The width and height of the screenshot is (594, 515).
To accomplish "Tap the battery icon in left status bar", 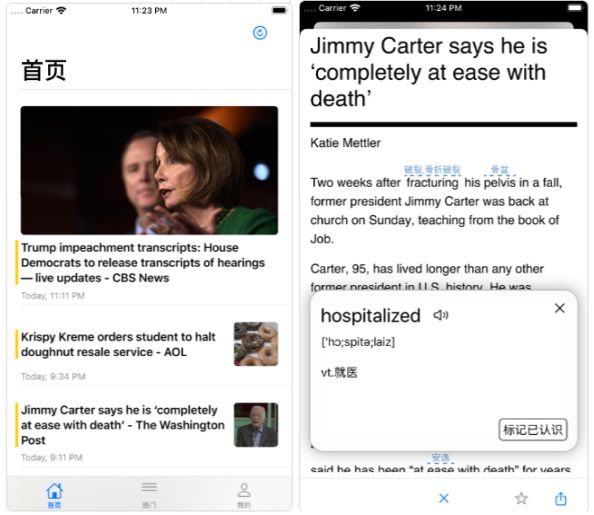I will [x=280, y=11].
